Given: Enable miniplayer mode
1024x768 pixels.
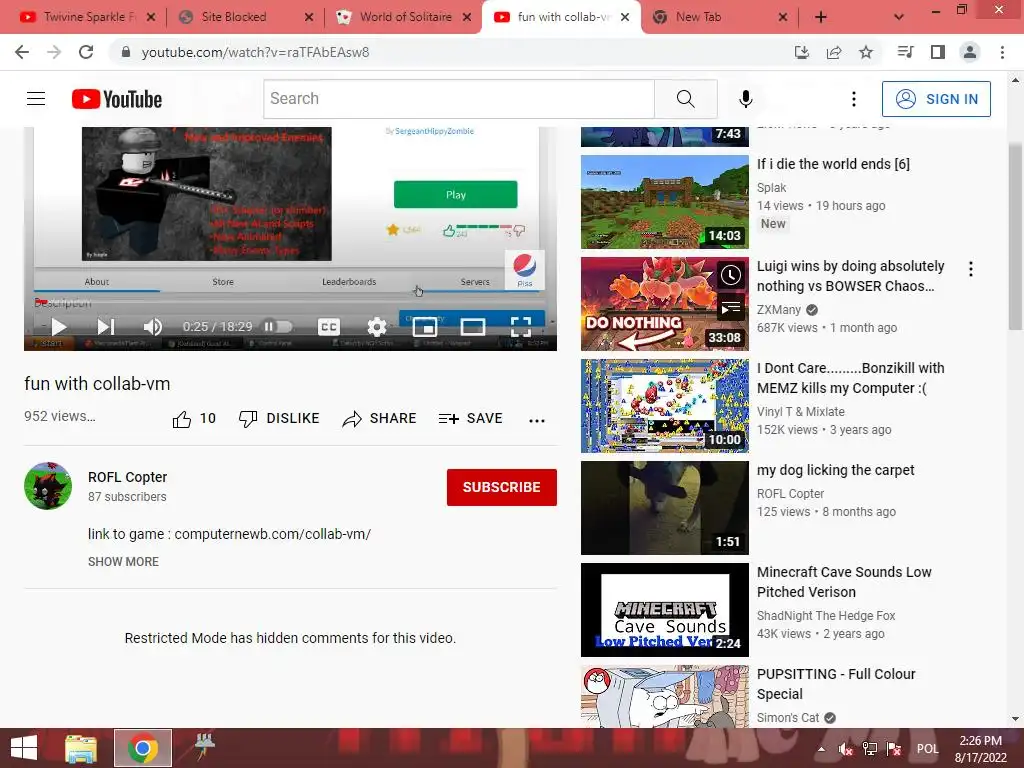Looking at the screenshot, I should pyautogui.click(x=424, y=327).
